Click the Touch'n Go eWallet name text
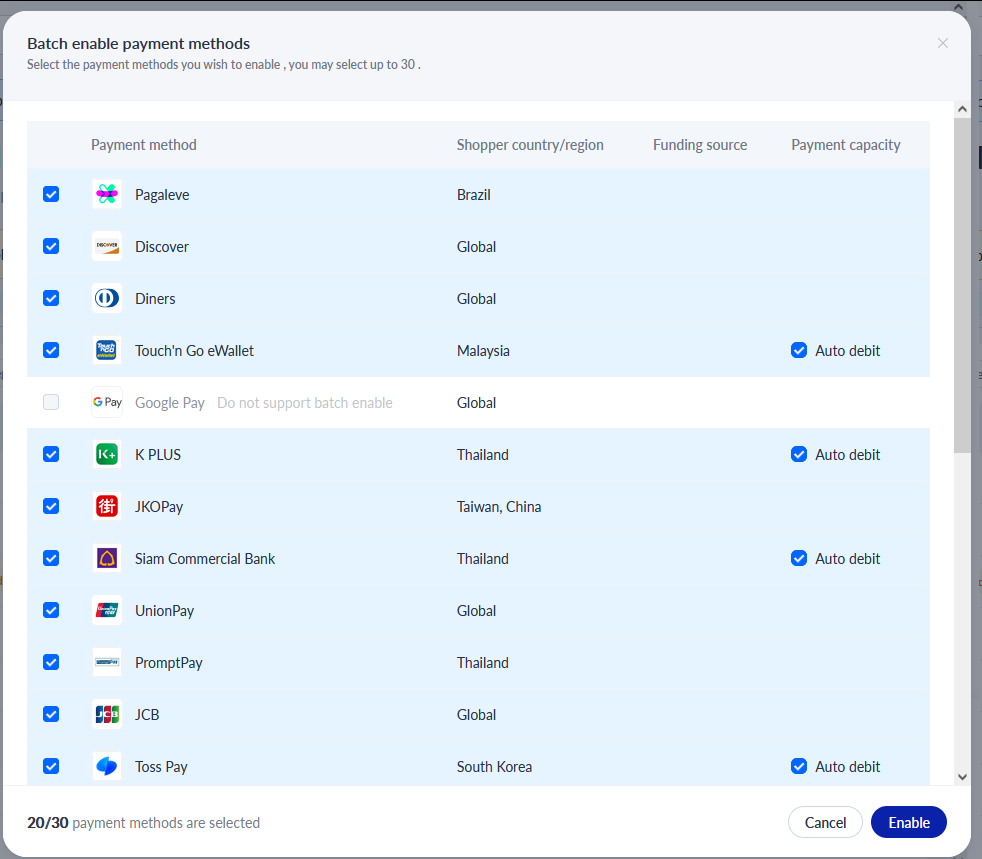982x859 pixels. (x=194, y=351)
